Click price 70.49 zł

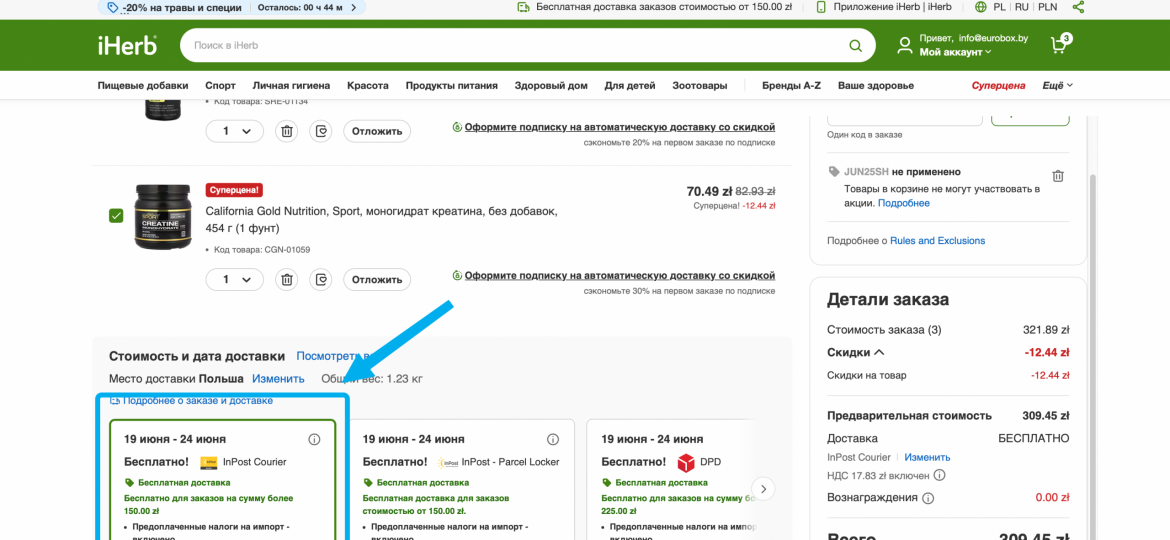tap(709, 190)
